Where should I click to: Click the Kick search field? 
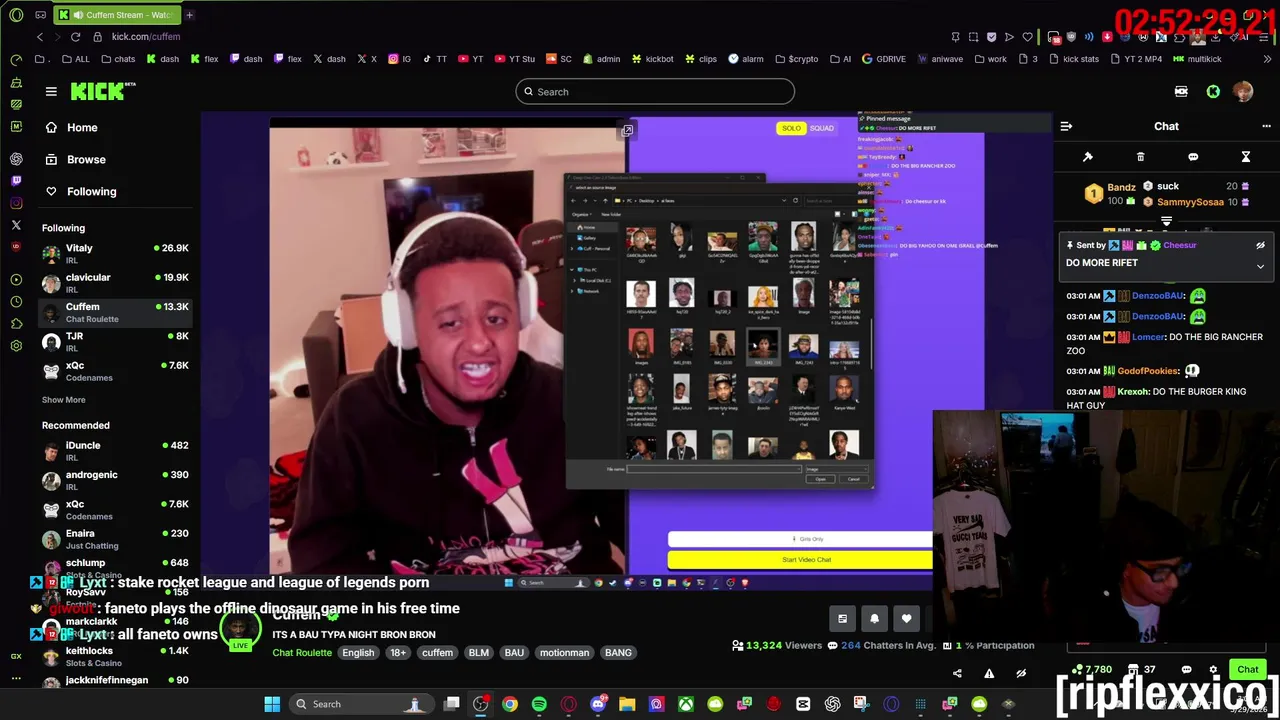click(x=655, y=92)
